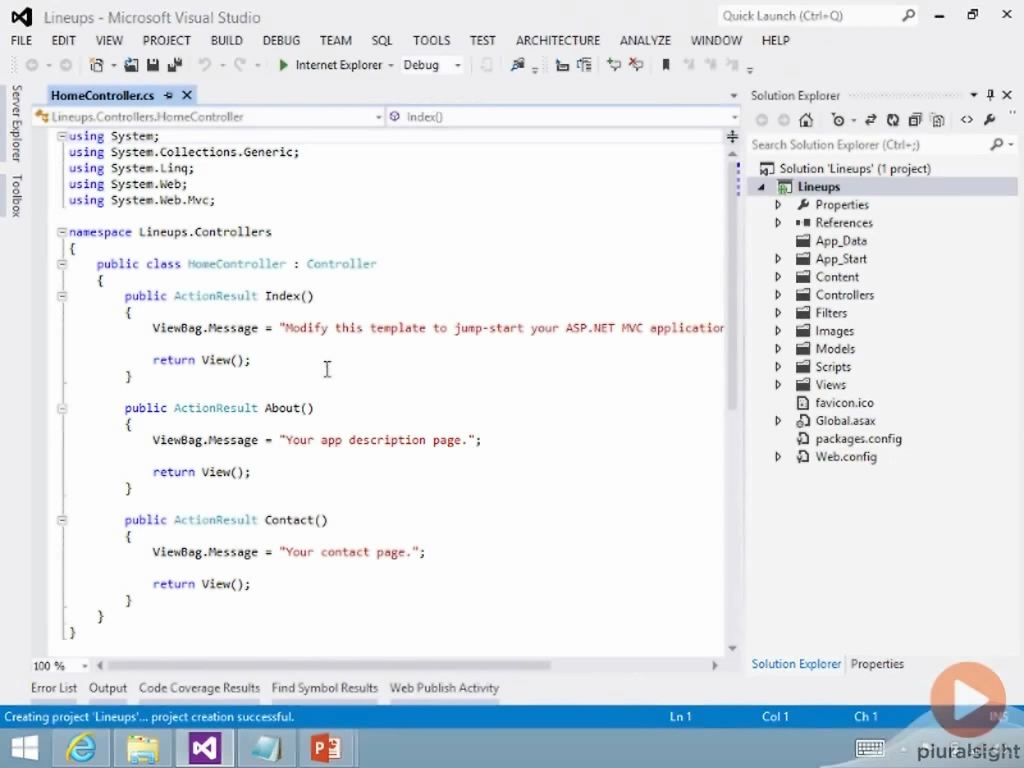
Task: Save the current file with the floppy icon
Action: pos(153,65)
